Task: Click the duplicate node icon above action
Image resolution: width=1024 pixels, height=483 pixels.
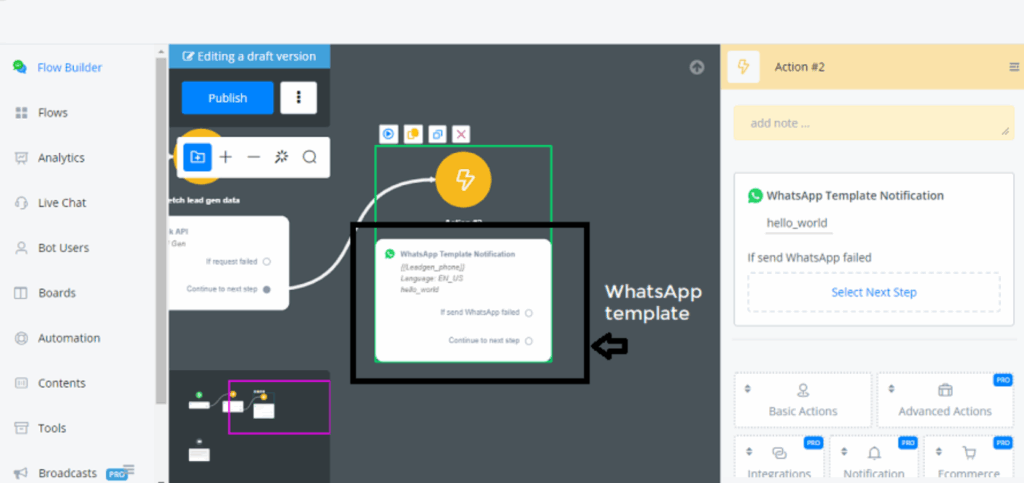Action: pyautogui.click(x=437, y=134)
